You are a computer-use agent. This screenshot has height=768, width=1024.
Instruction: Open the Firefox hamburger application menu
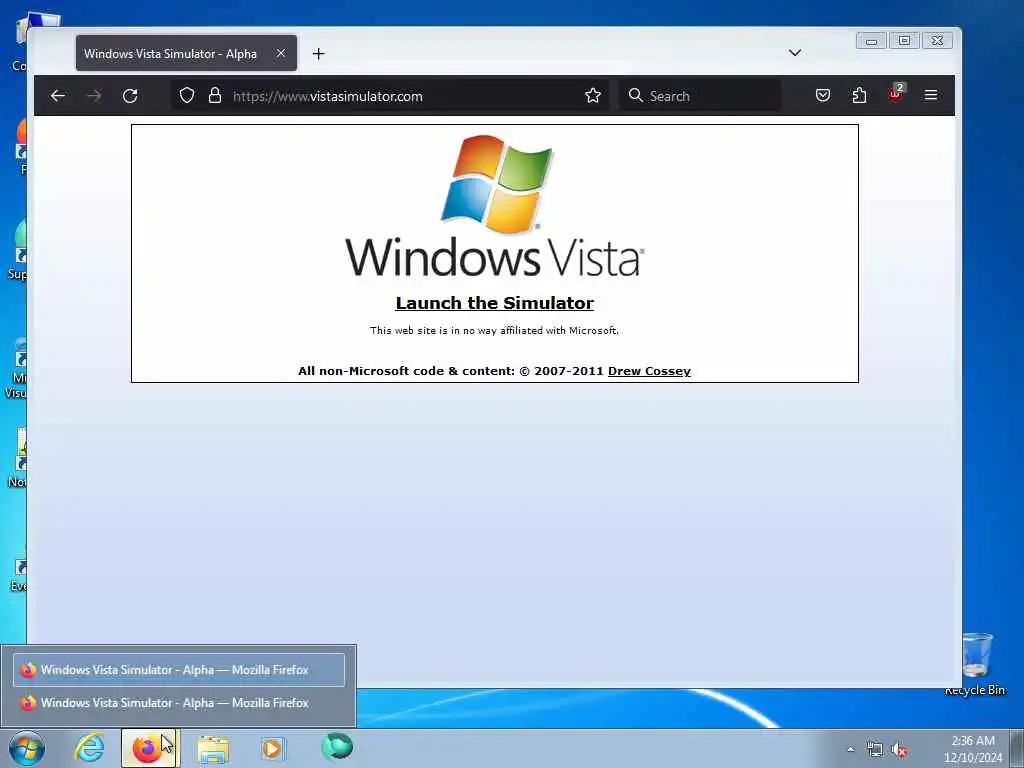931,95
